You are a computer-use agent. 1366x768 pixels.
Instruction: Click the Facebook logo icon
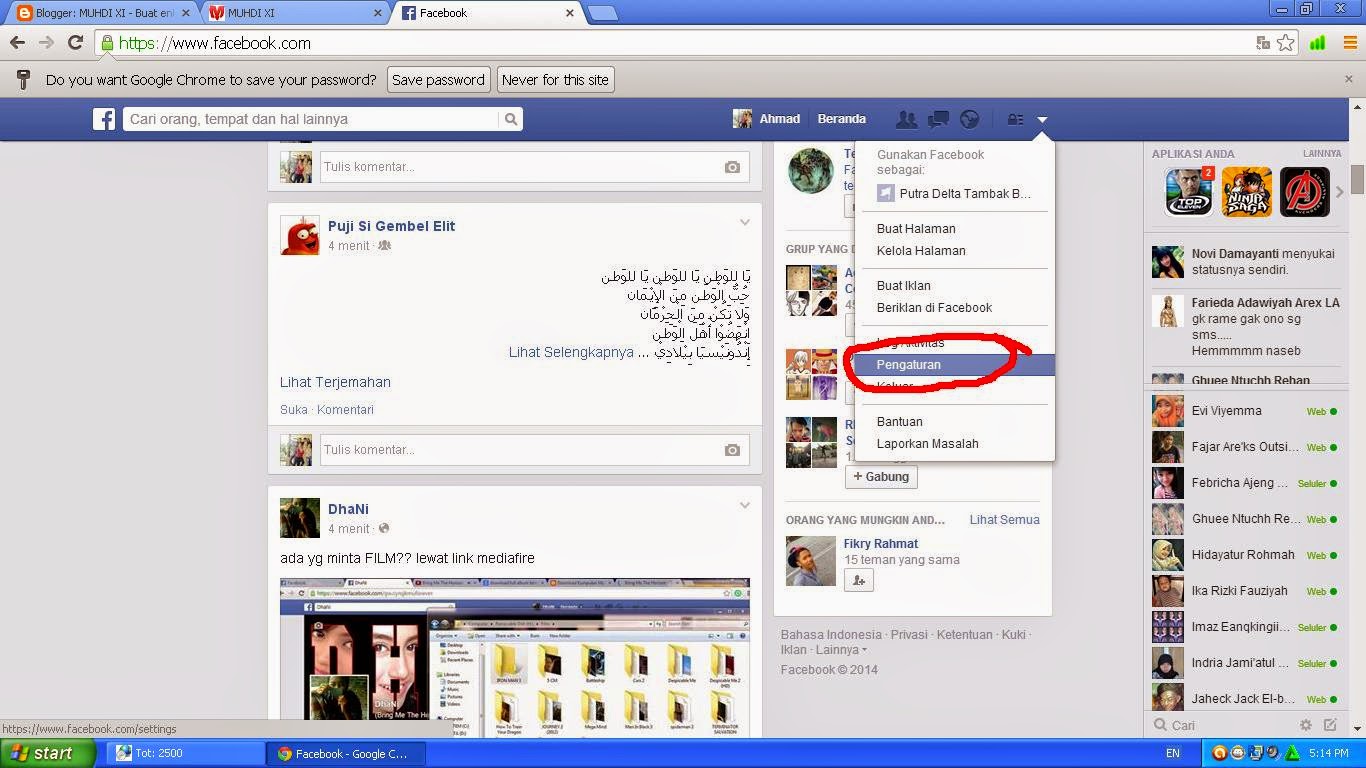[104, 119]
